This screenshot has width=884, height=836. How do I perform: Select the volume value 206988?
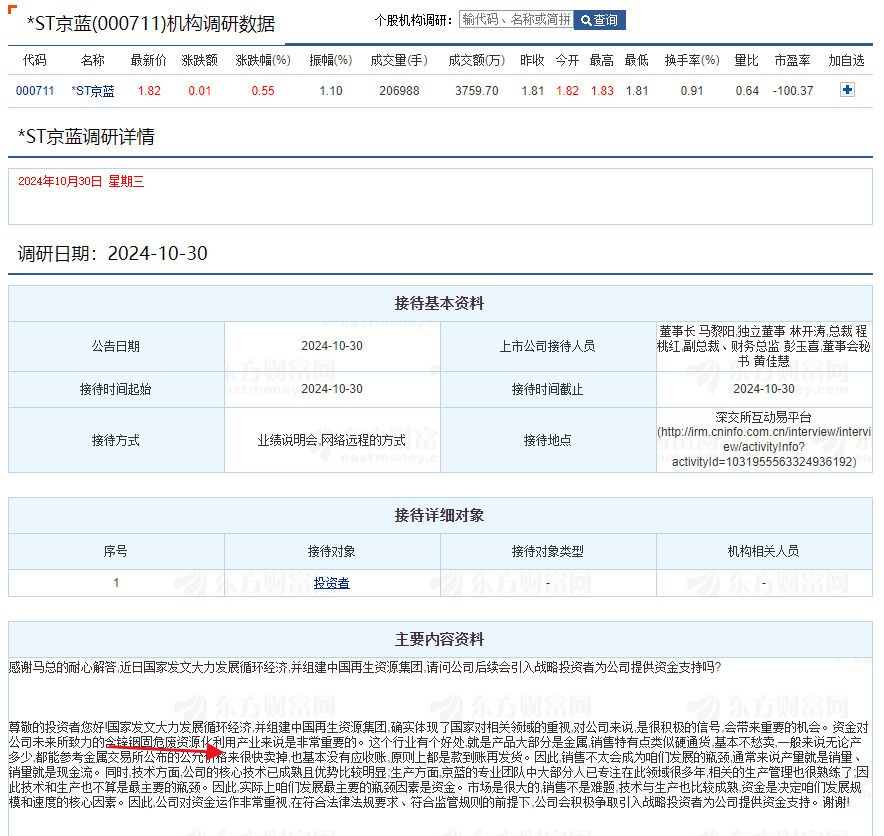399,91
